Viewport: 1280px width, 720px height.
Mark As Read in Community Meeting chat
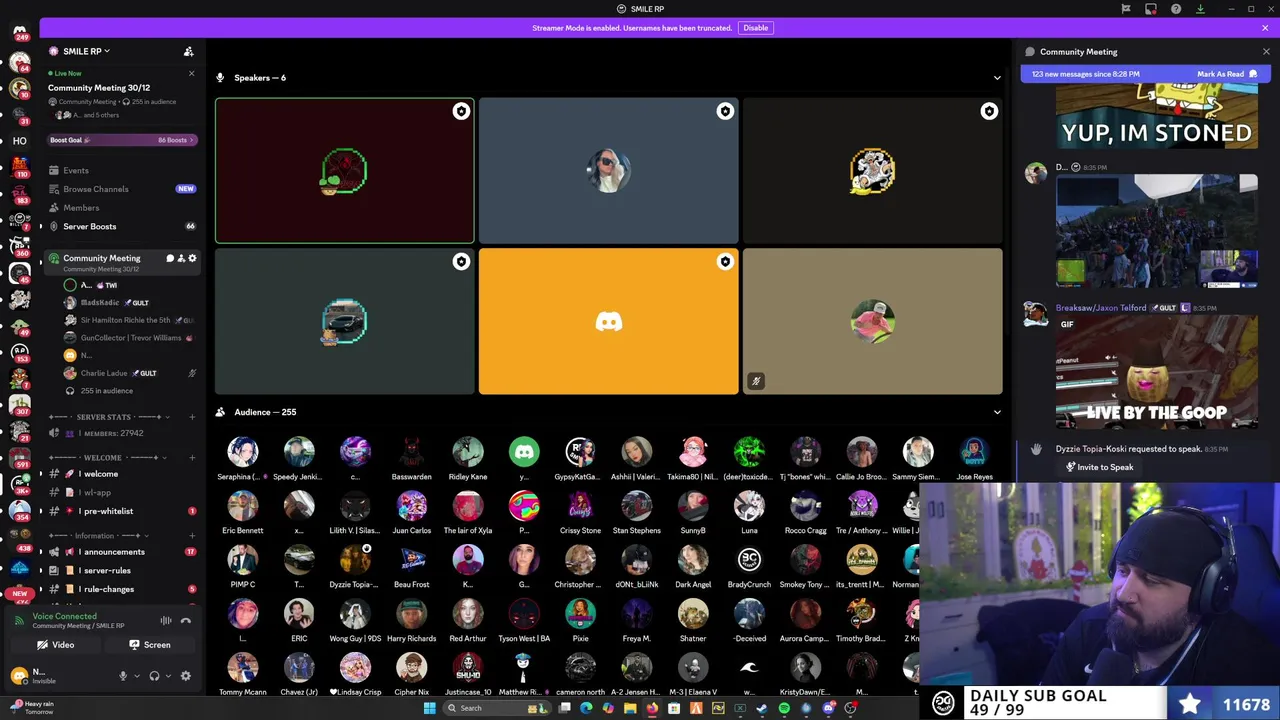(1227, 74)
